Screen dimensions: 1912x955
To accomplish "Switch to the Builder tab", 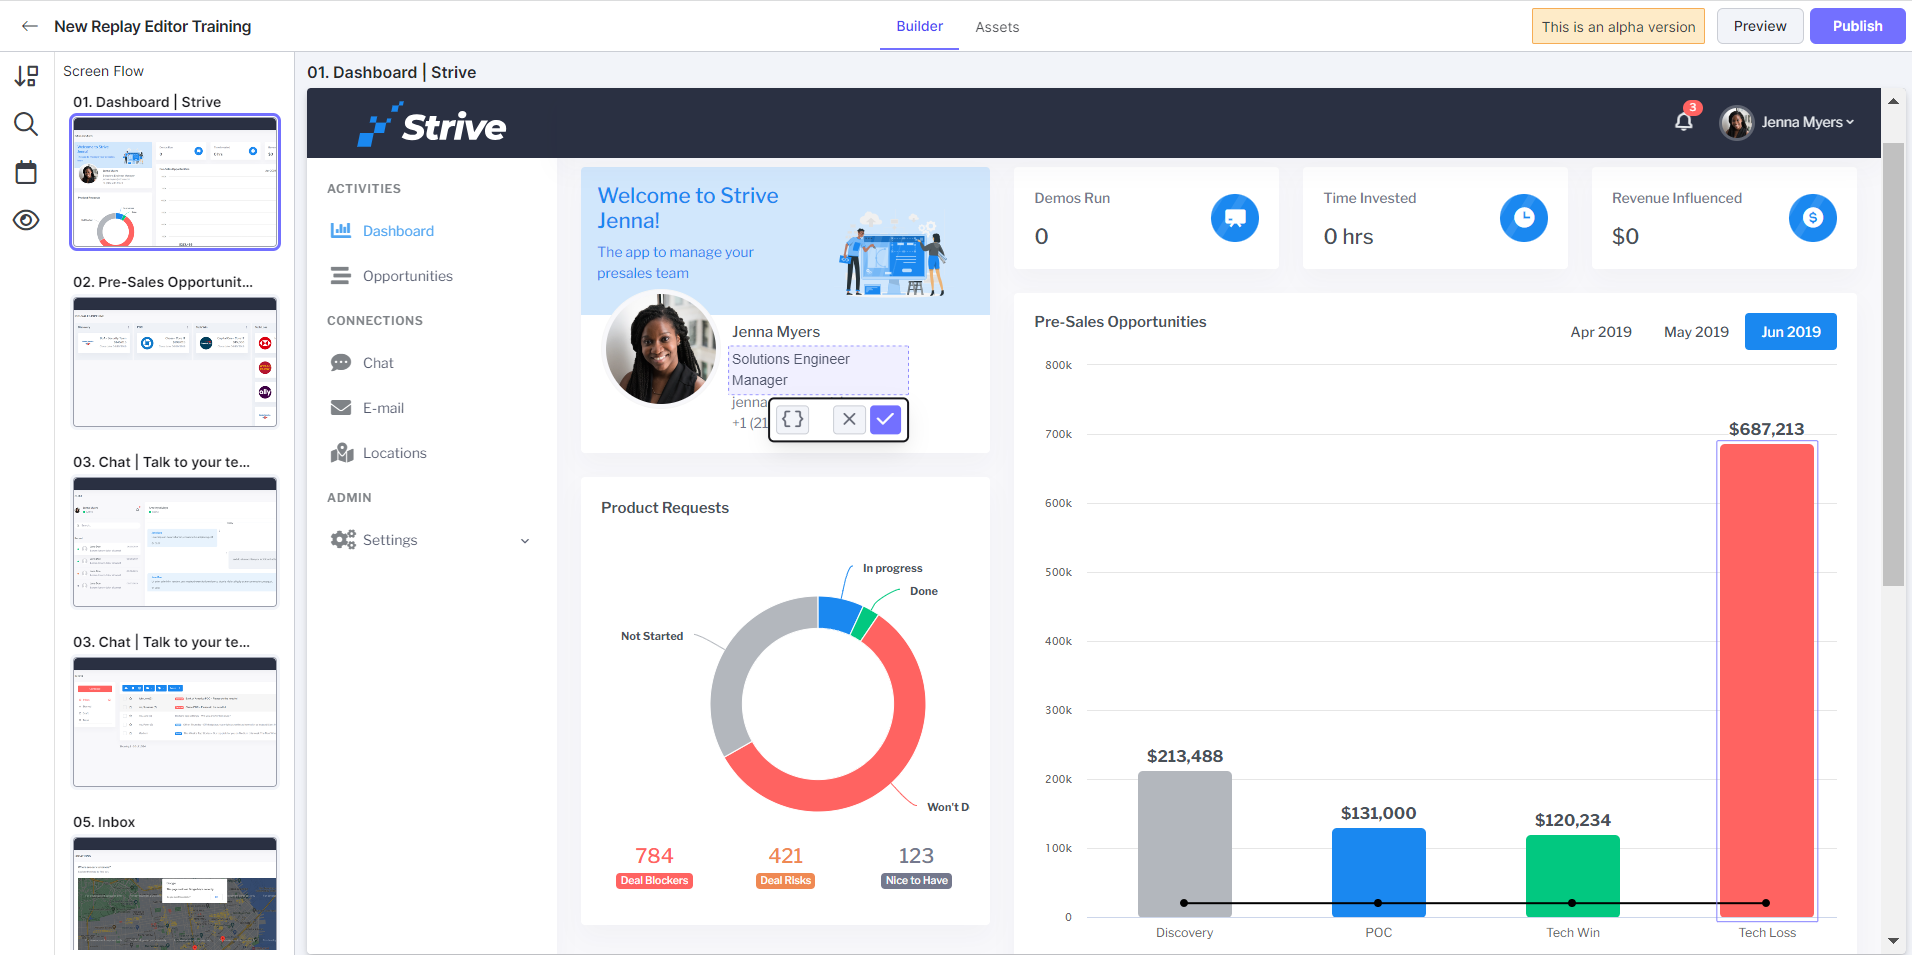I will pos(920,26).
